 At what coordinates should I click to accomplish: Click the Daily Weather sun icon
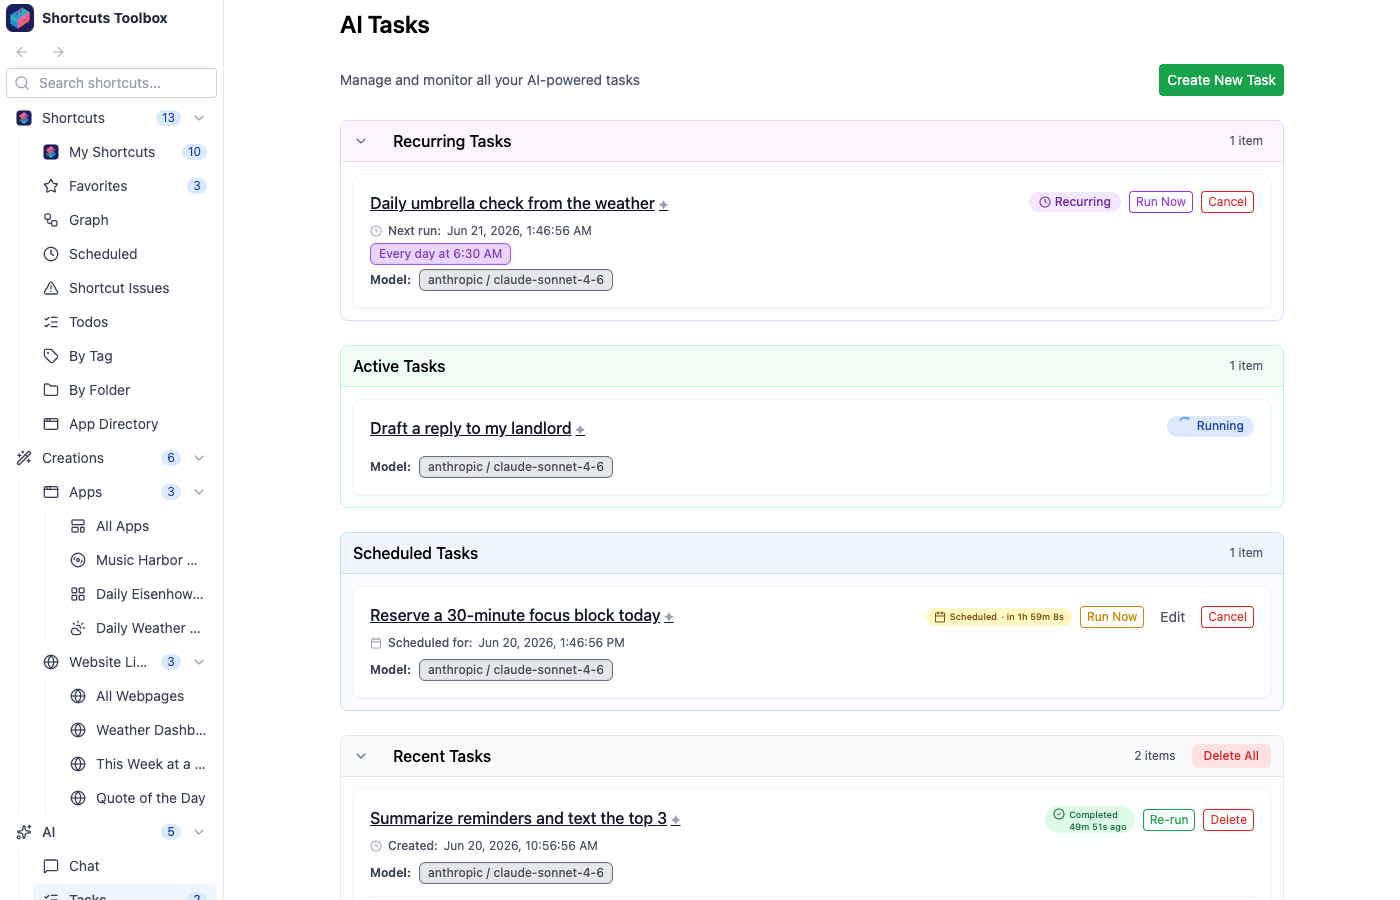click(x=78, y=628)
